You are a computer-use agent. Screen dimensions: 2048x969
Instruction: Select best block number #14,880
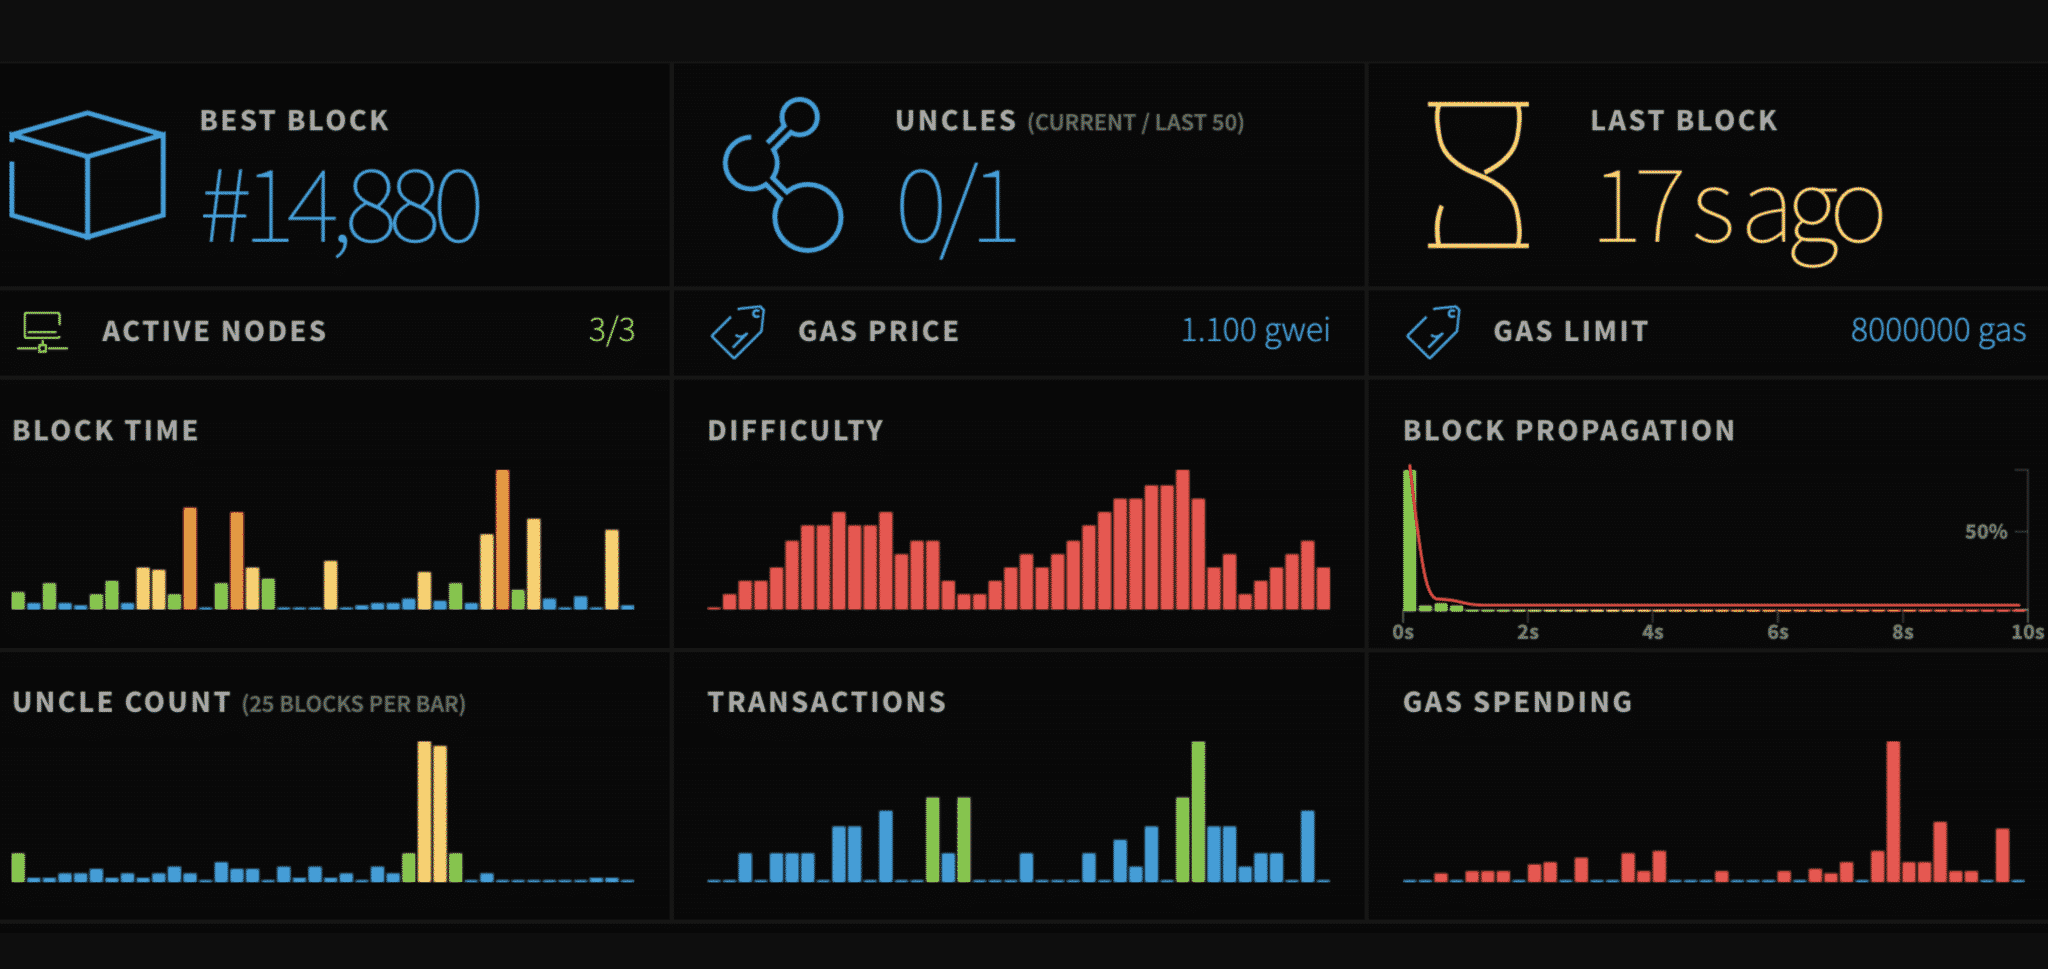(x=341, y=207)
